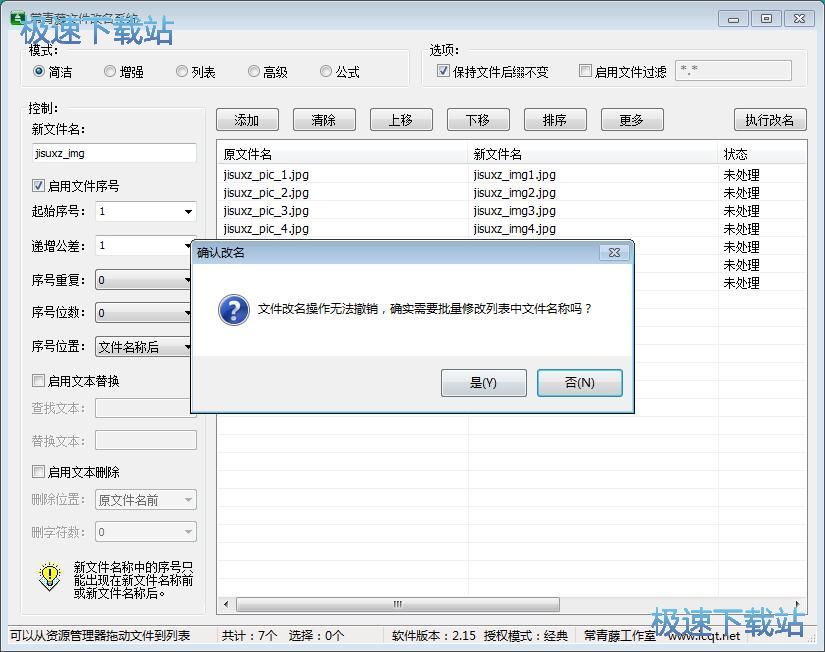Click new name jisuxz_img3.jpg cell
Screen dimensions: 825x652
pos(515,210)
